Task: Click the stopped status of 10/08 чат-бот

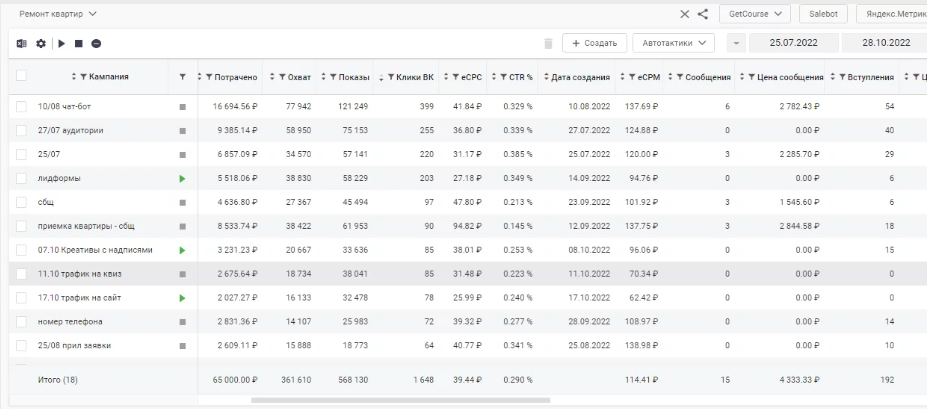Action: (182, 107)
